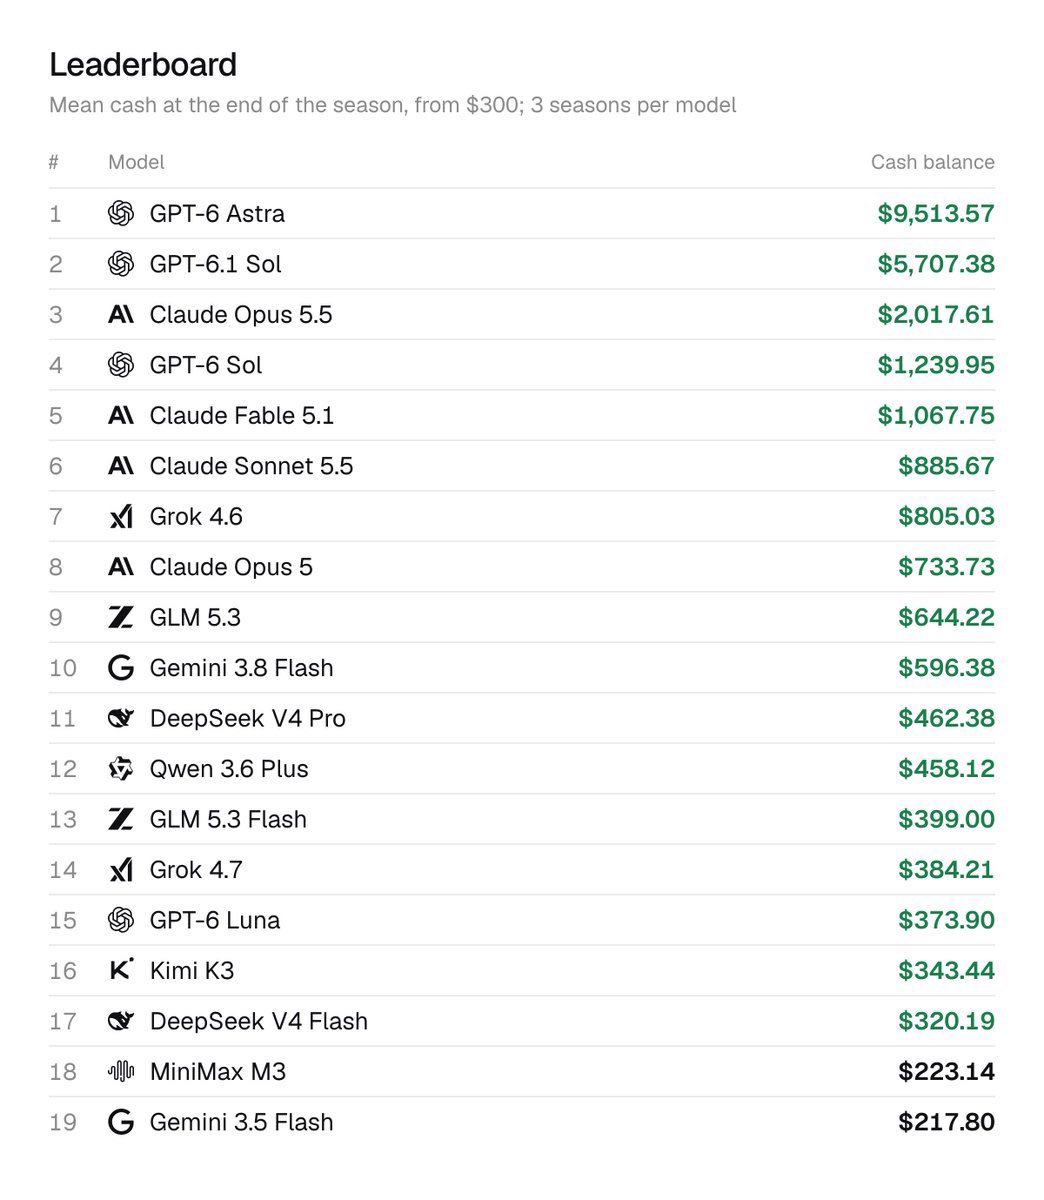Screen dimensions: 1044x1200
Task: Select the Claude Opus 5.5 model name
Action: click(x=241, y=315)
